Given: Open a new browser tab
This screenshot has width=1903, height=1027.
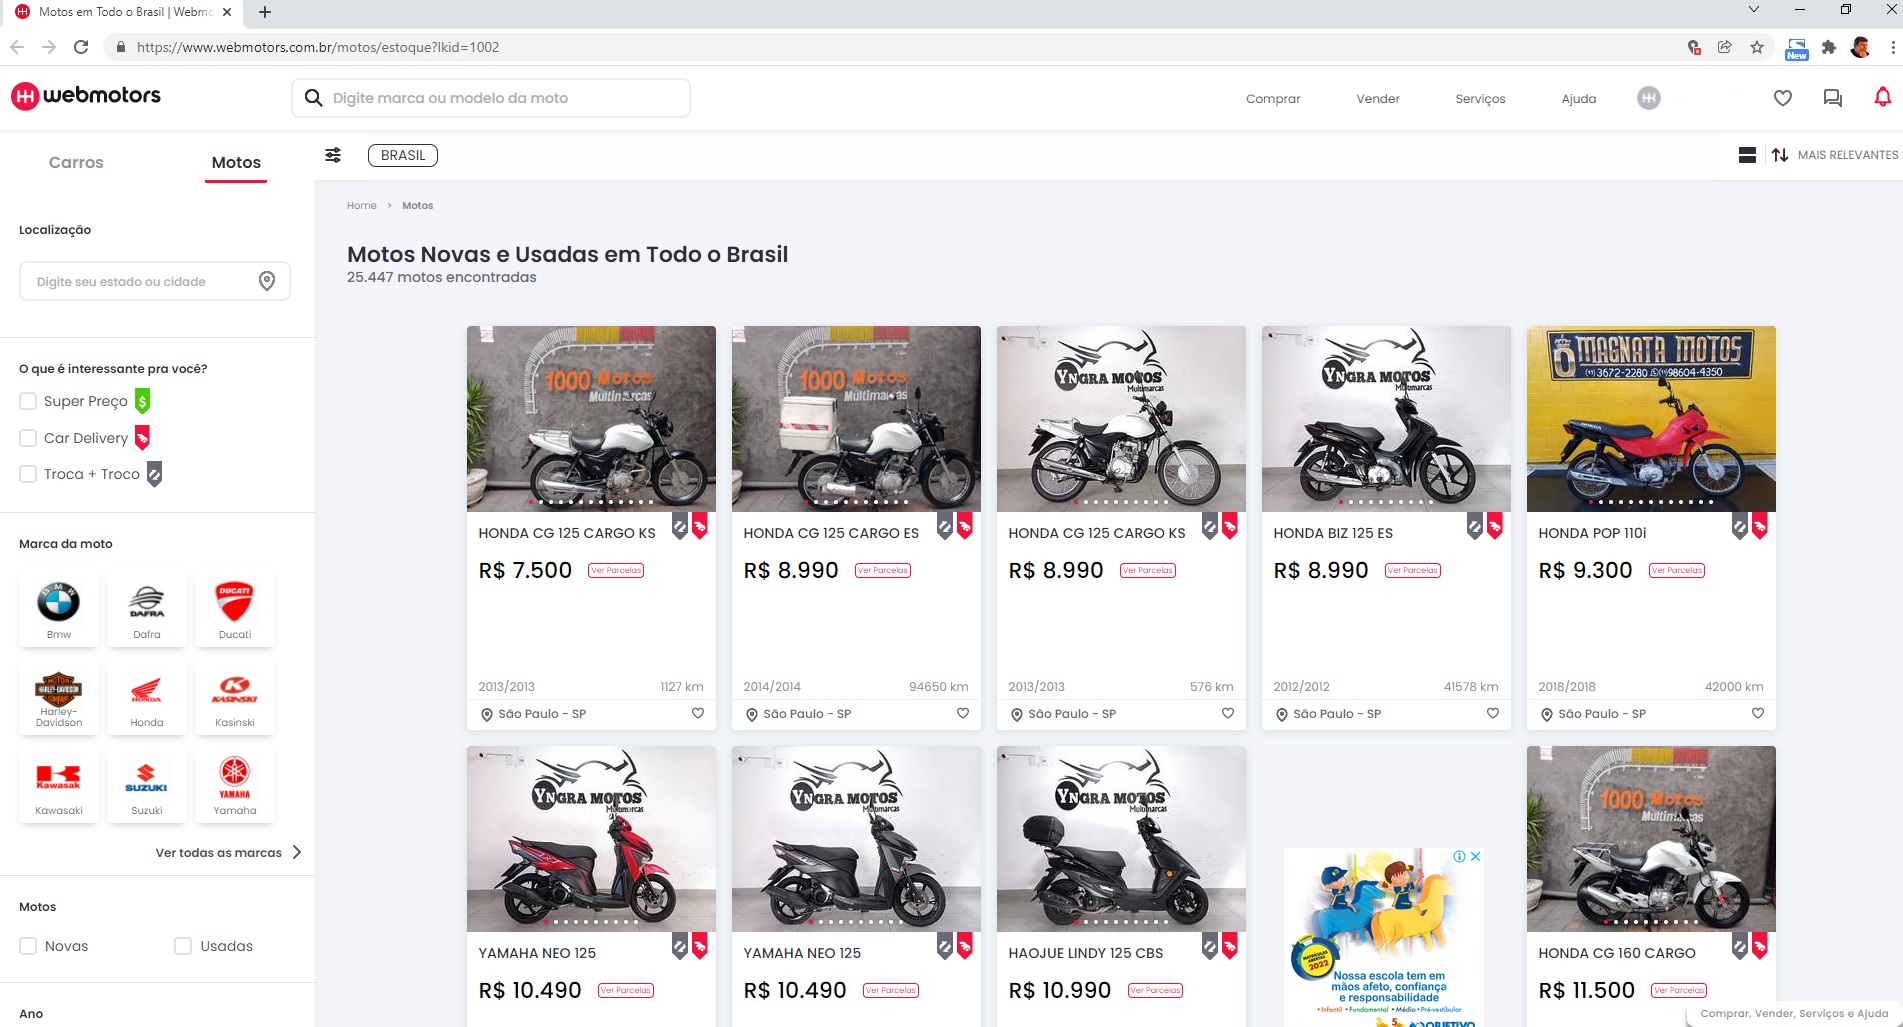Looking at the screenshot, I should (264, 12).
